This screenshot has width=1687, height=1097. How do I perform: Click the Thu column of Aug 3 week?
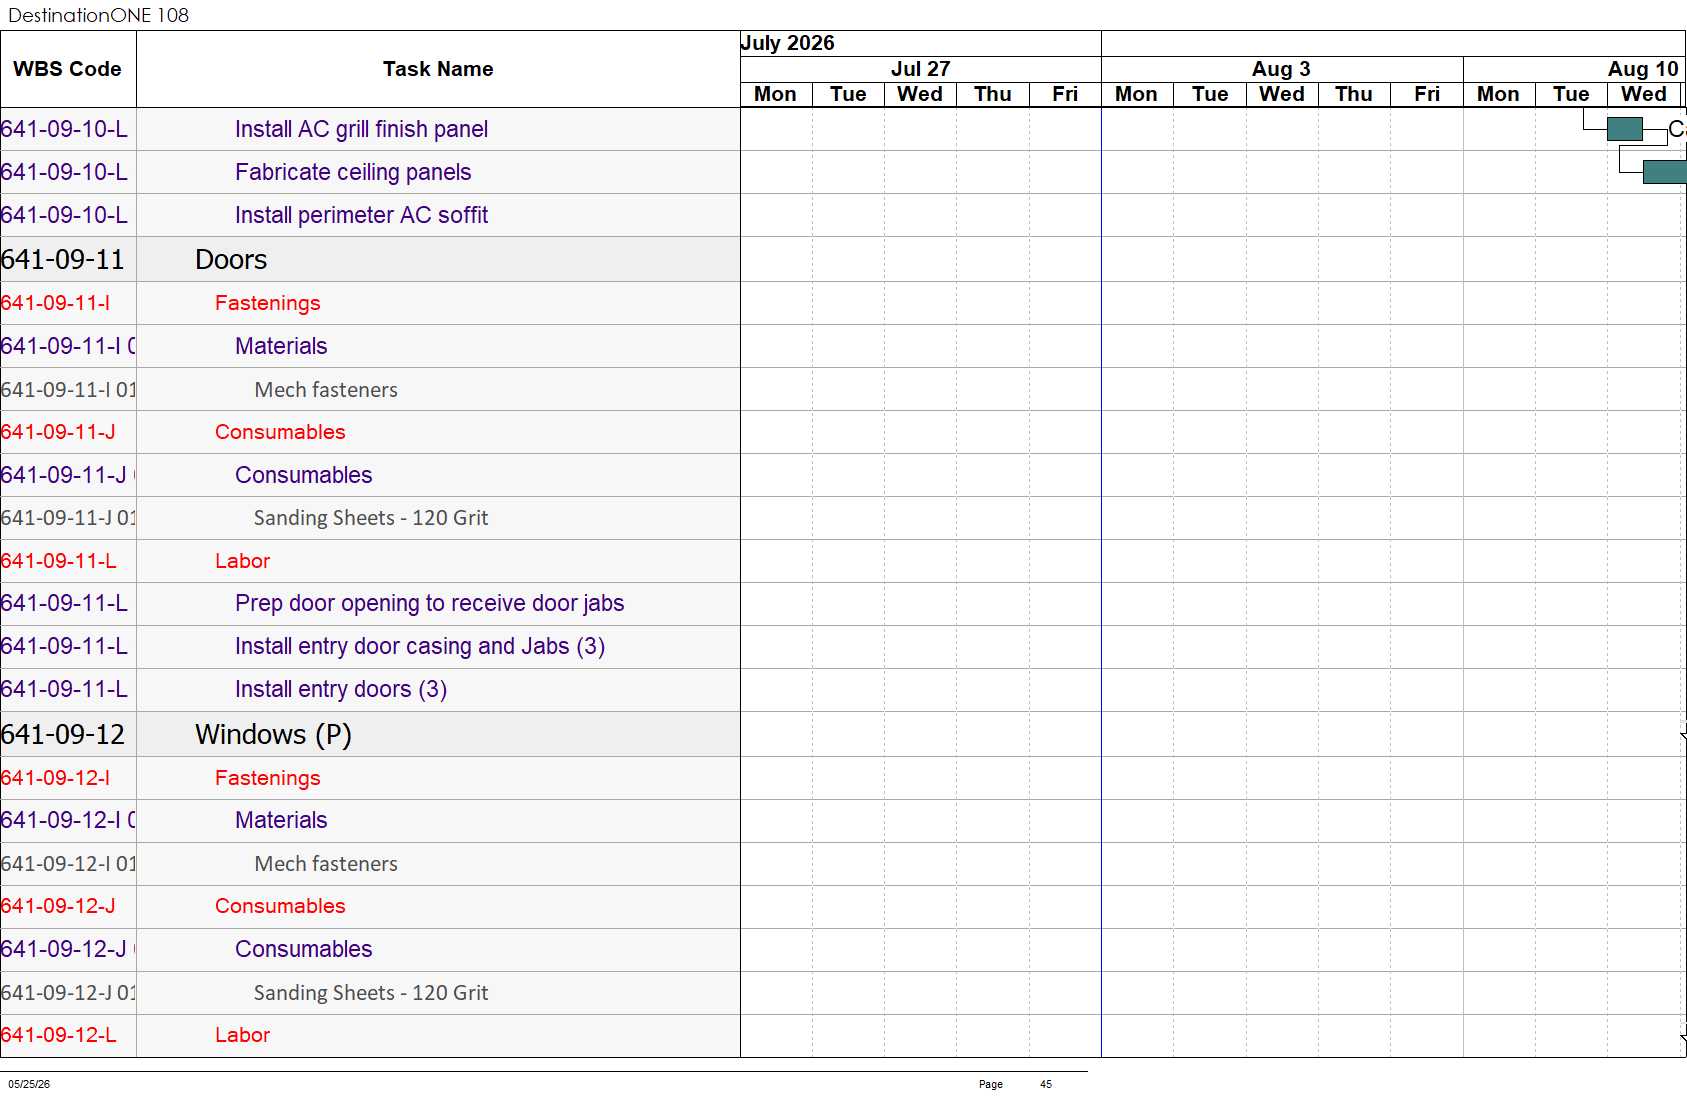click(x=1354, y=94)
